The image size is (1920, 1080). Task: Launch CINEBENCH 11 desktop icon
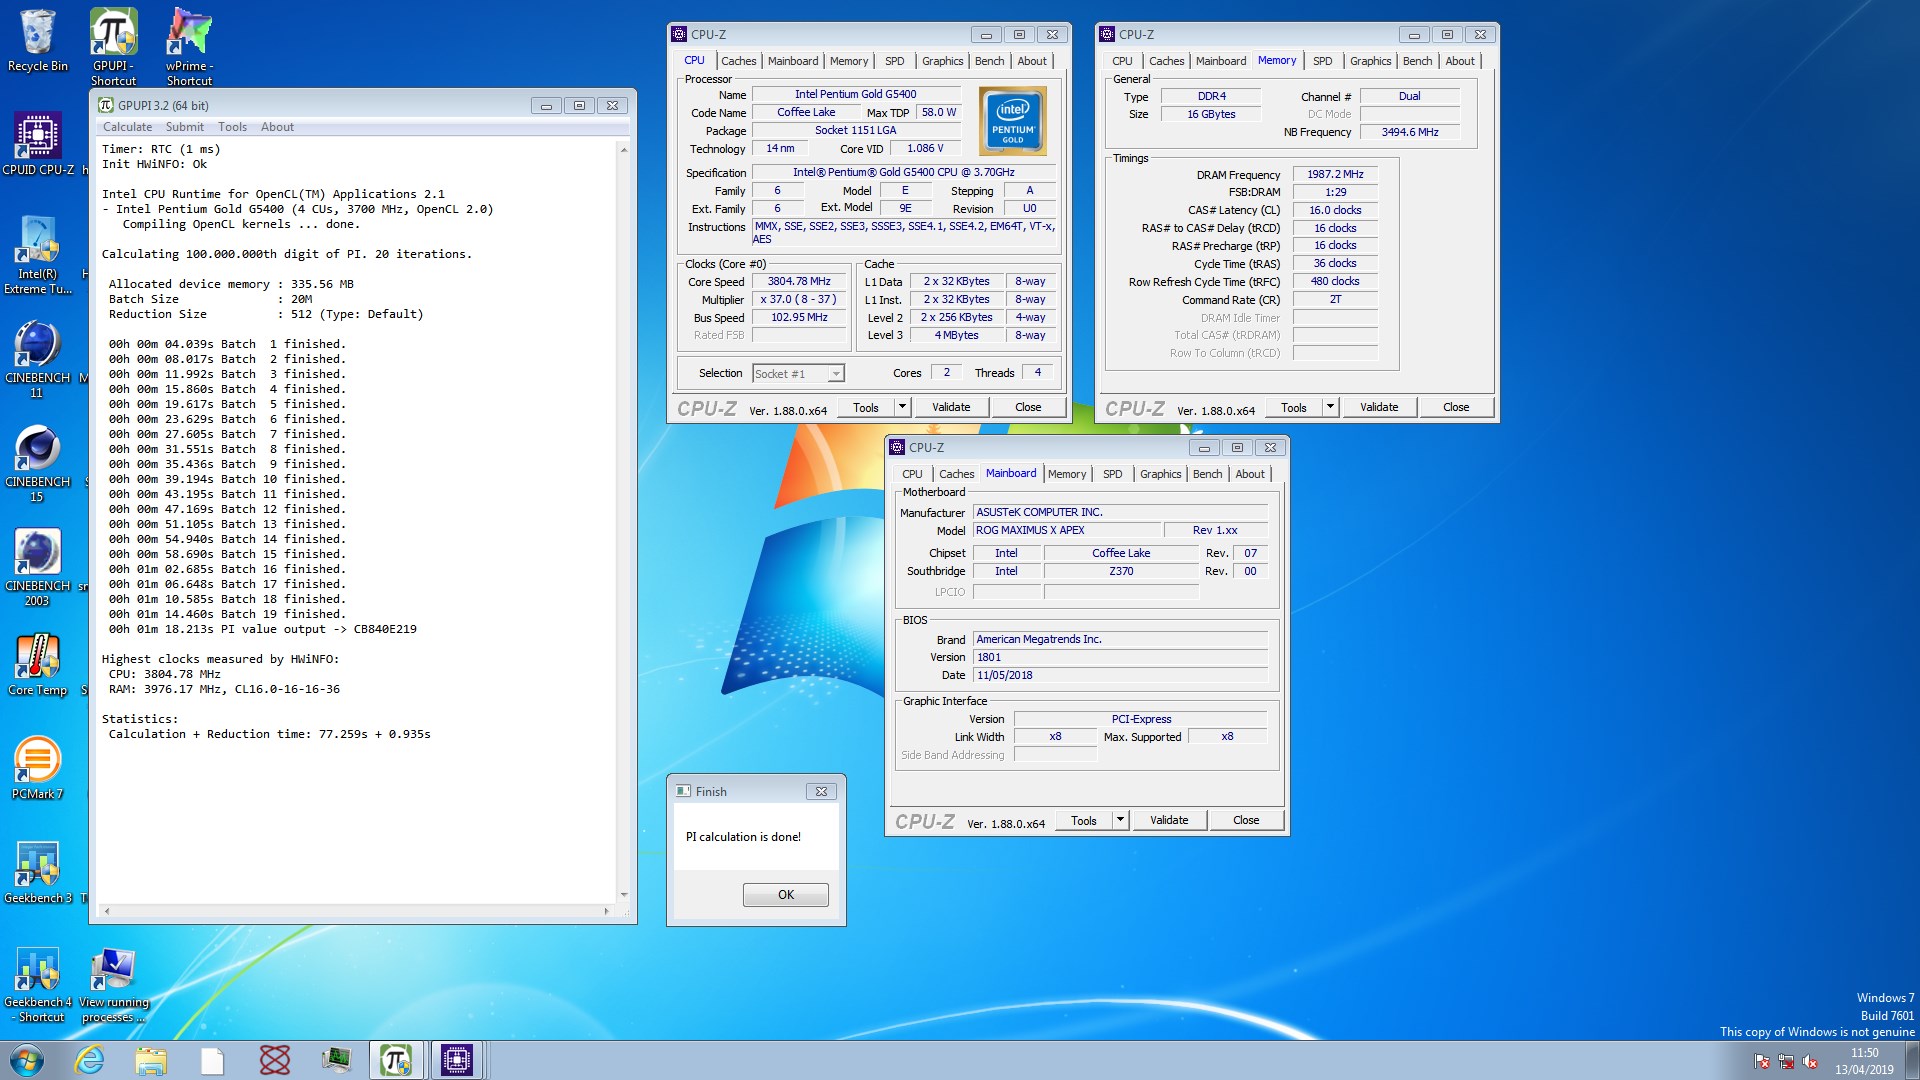point(38,360)
